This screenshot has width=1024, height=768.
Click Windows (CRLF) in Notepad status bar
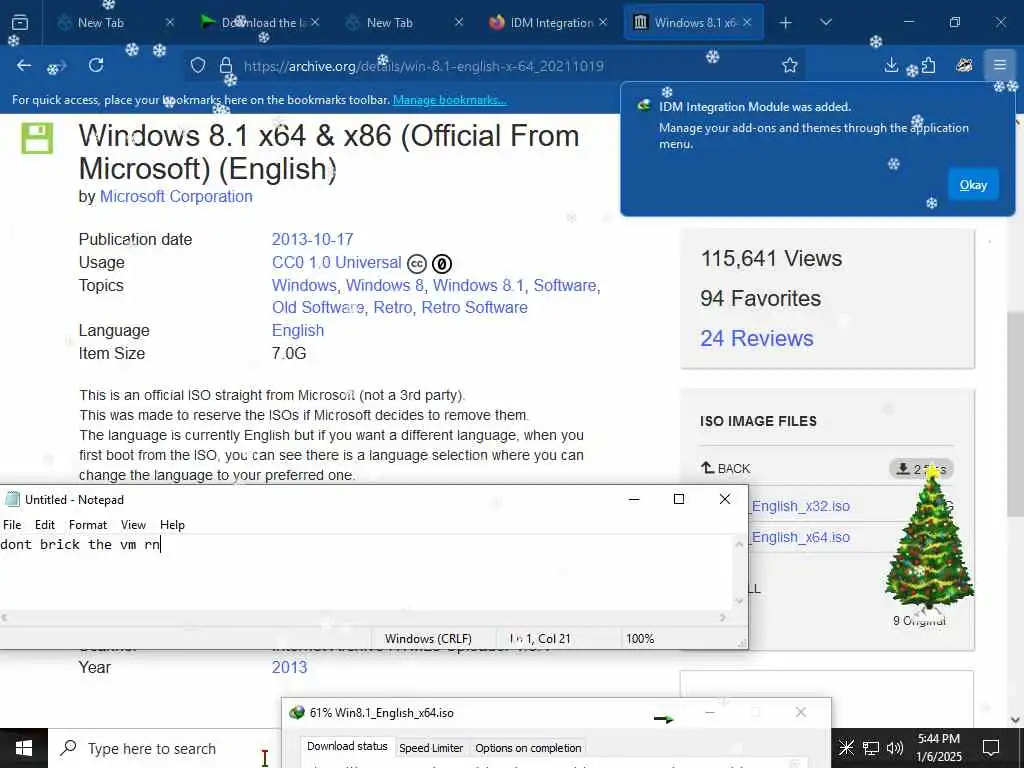click(x=428, y=639)
